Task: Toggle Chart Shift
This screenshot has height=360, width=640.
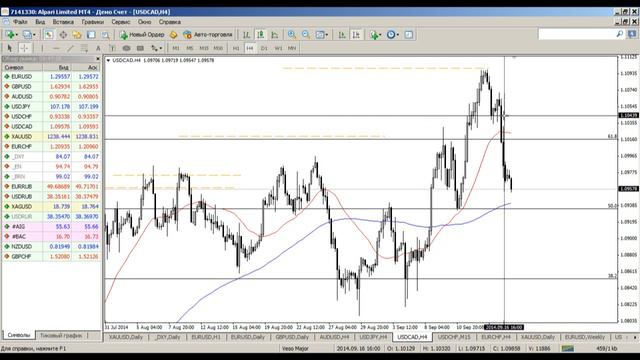Action: click(356, 35)
